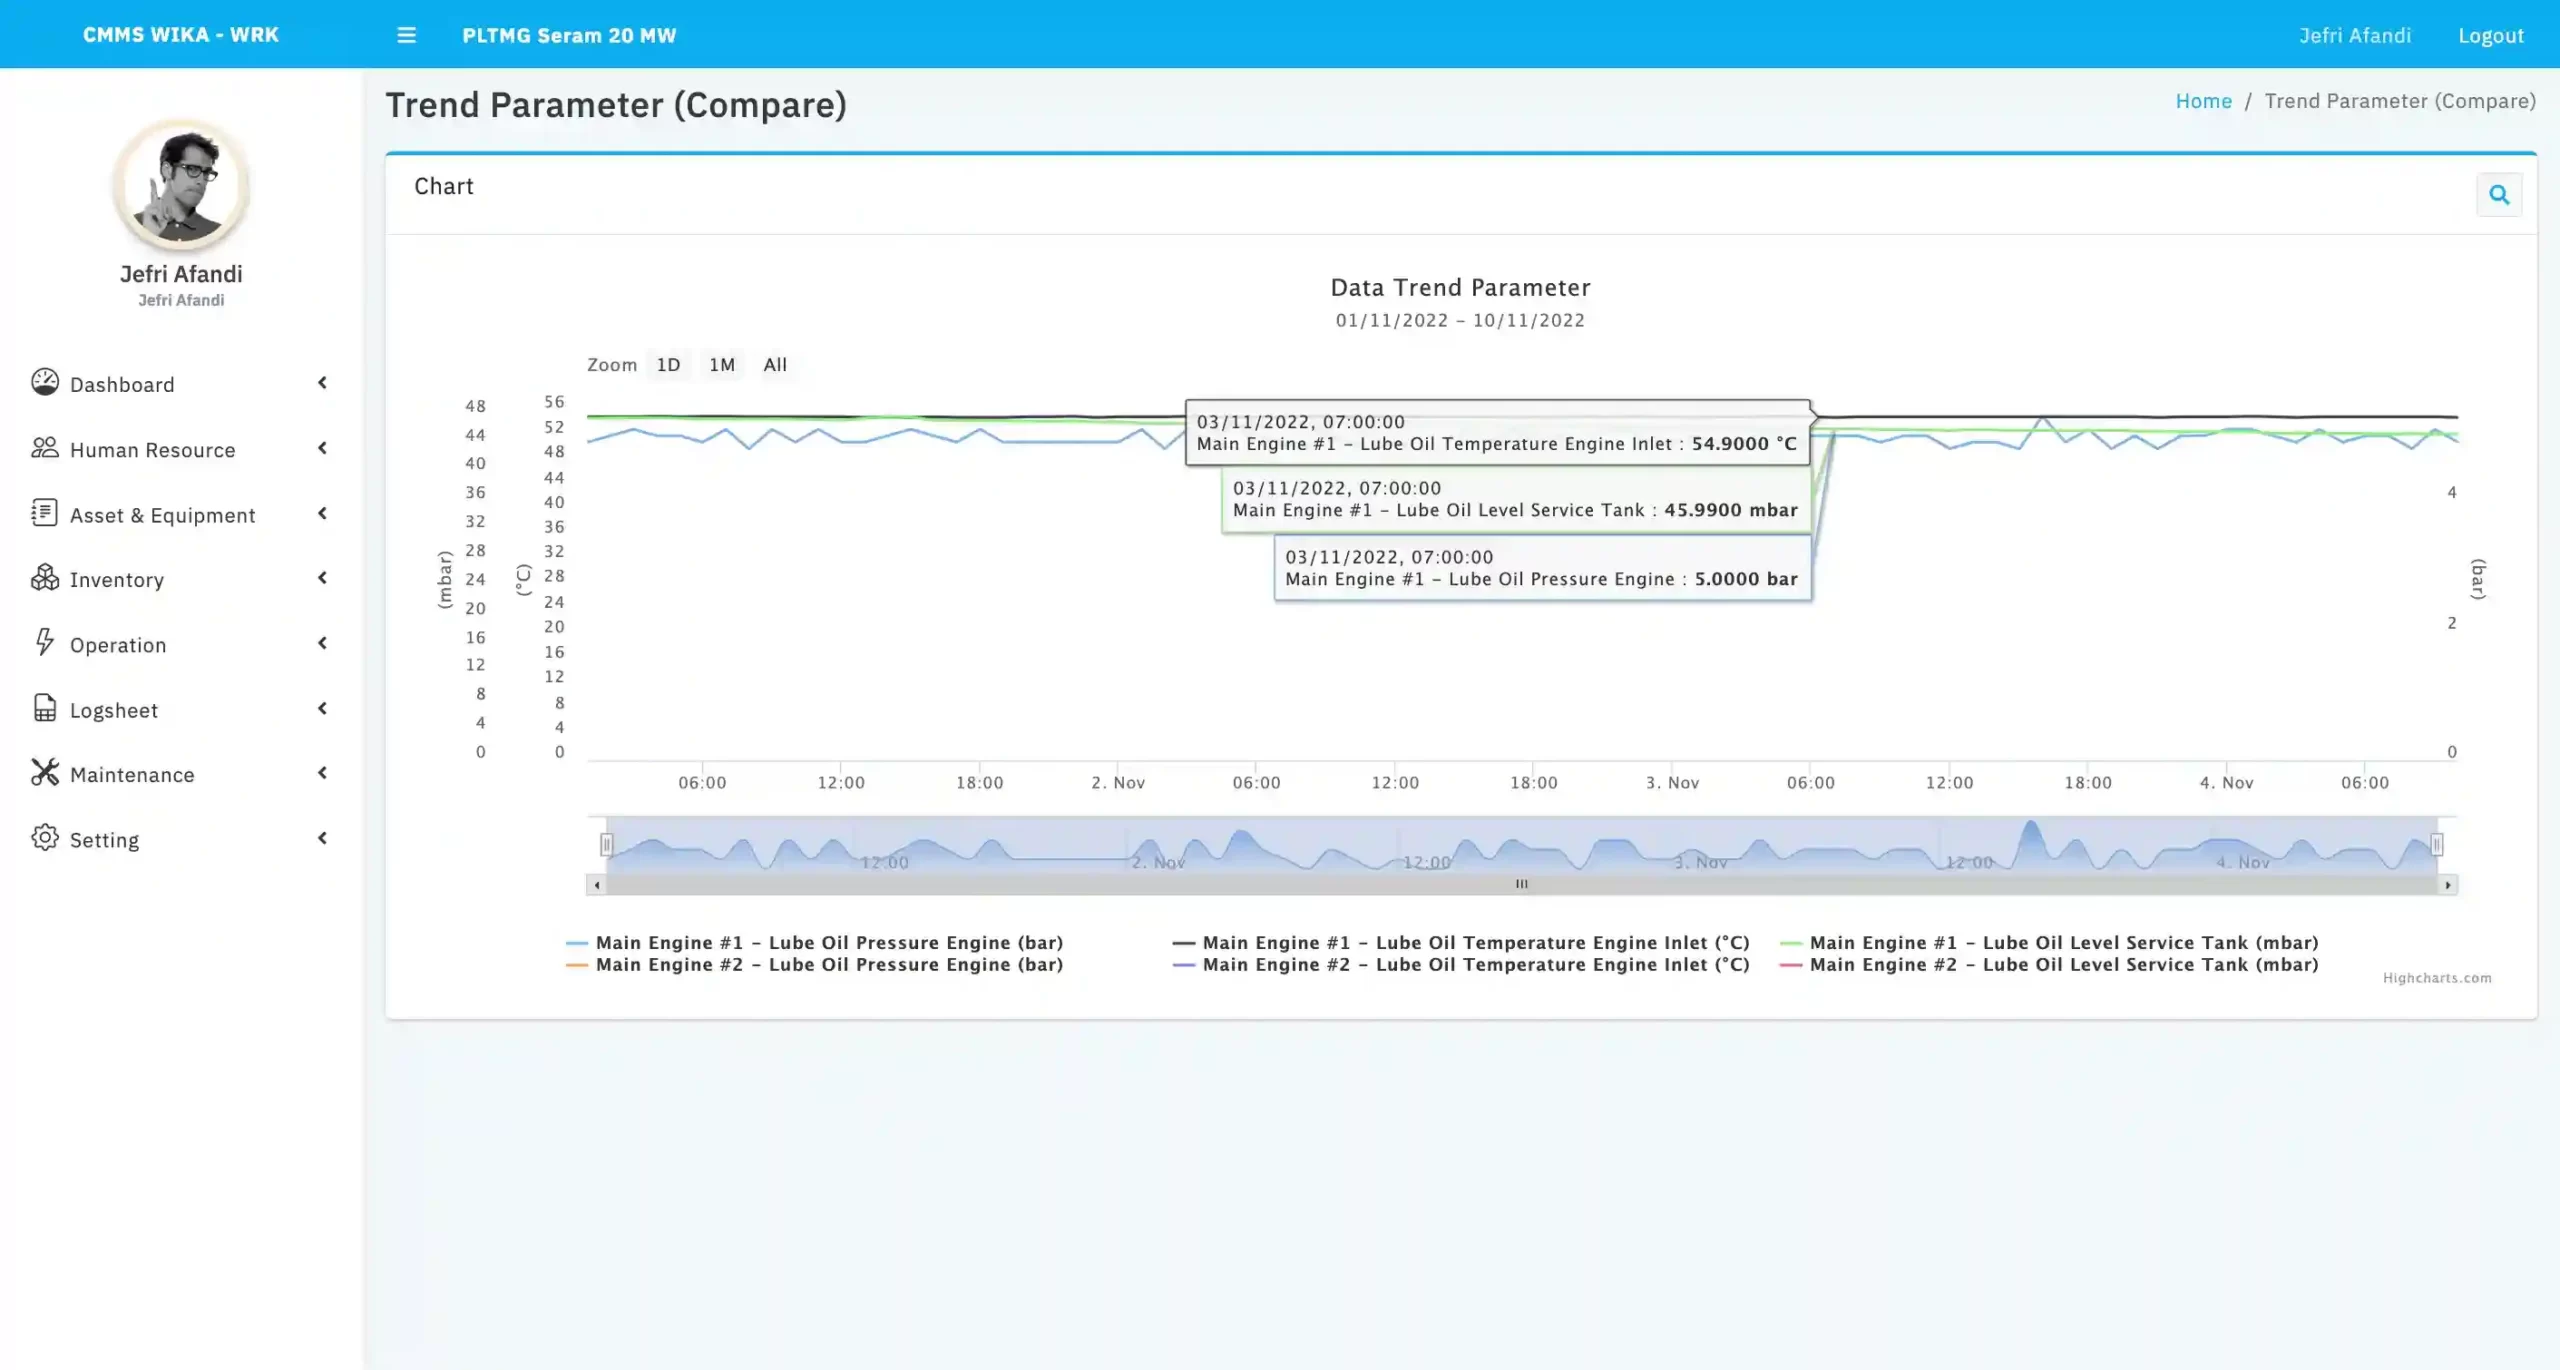Click Jefri Afandi in top bar
This screenshot has height=1370, width=2560.
[2355, 35]
